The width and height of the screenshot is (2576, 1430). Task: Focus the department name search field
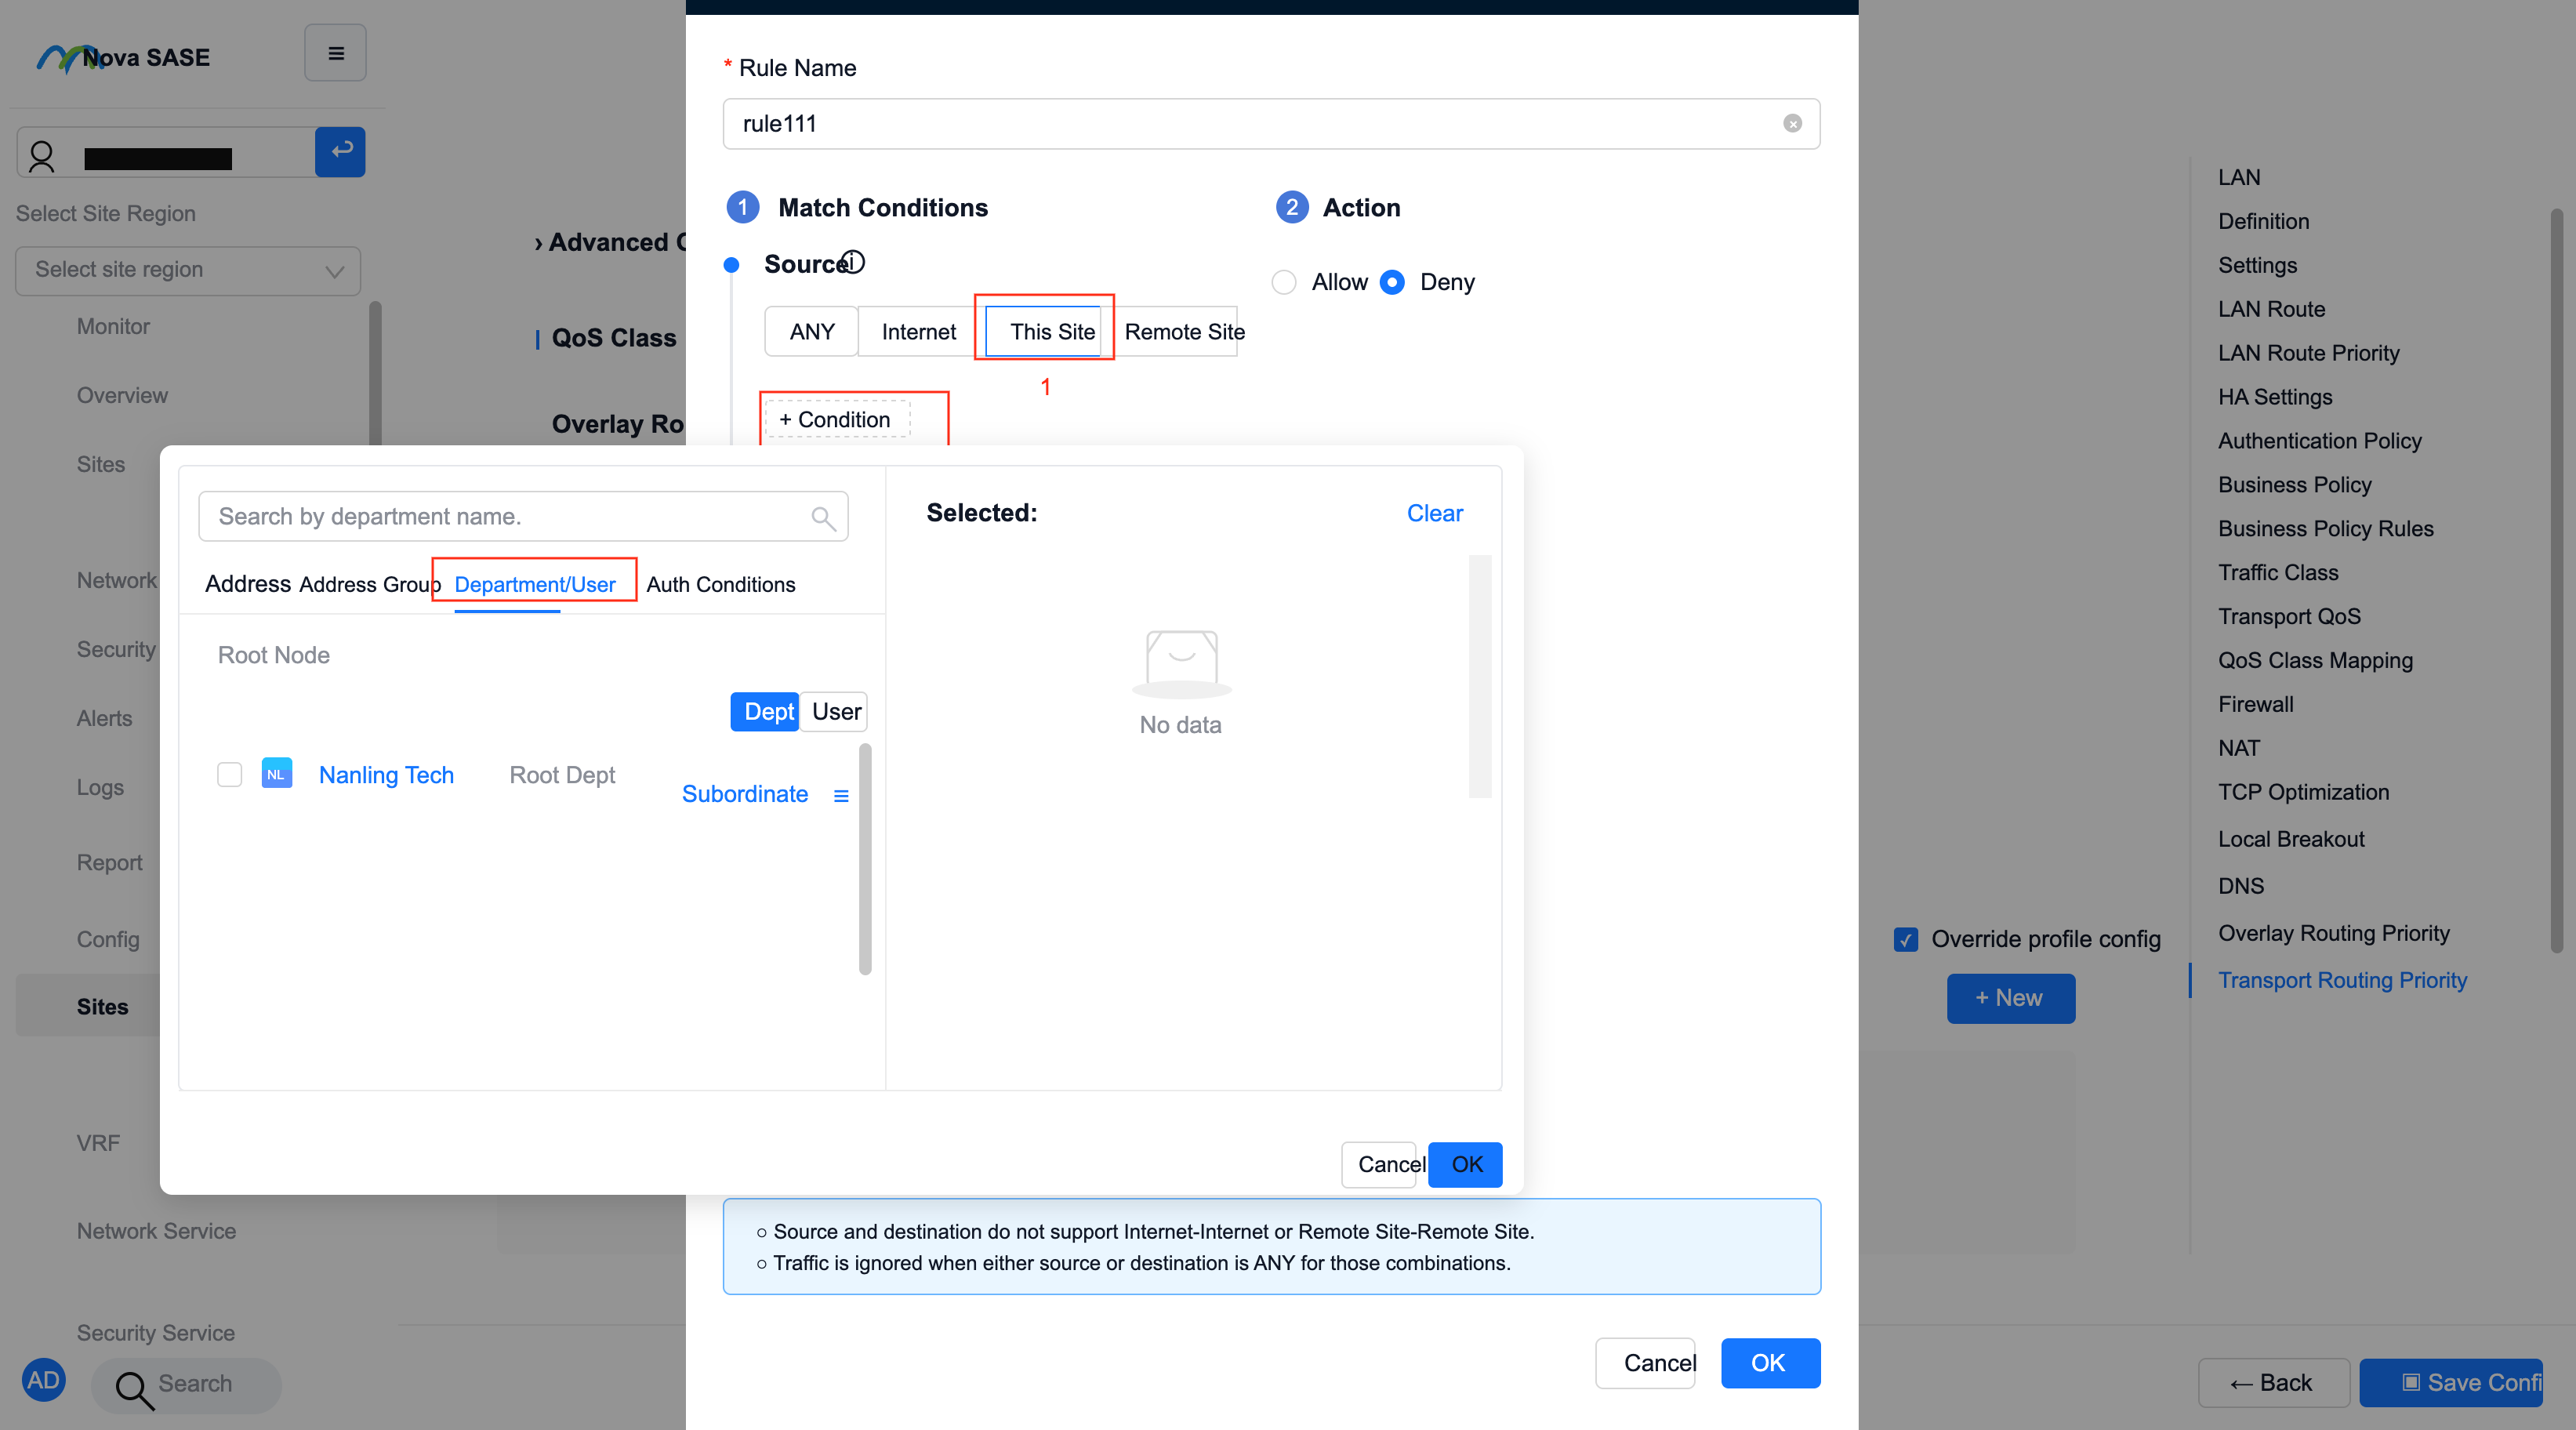(523, 516)
